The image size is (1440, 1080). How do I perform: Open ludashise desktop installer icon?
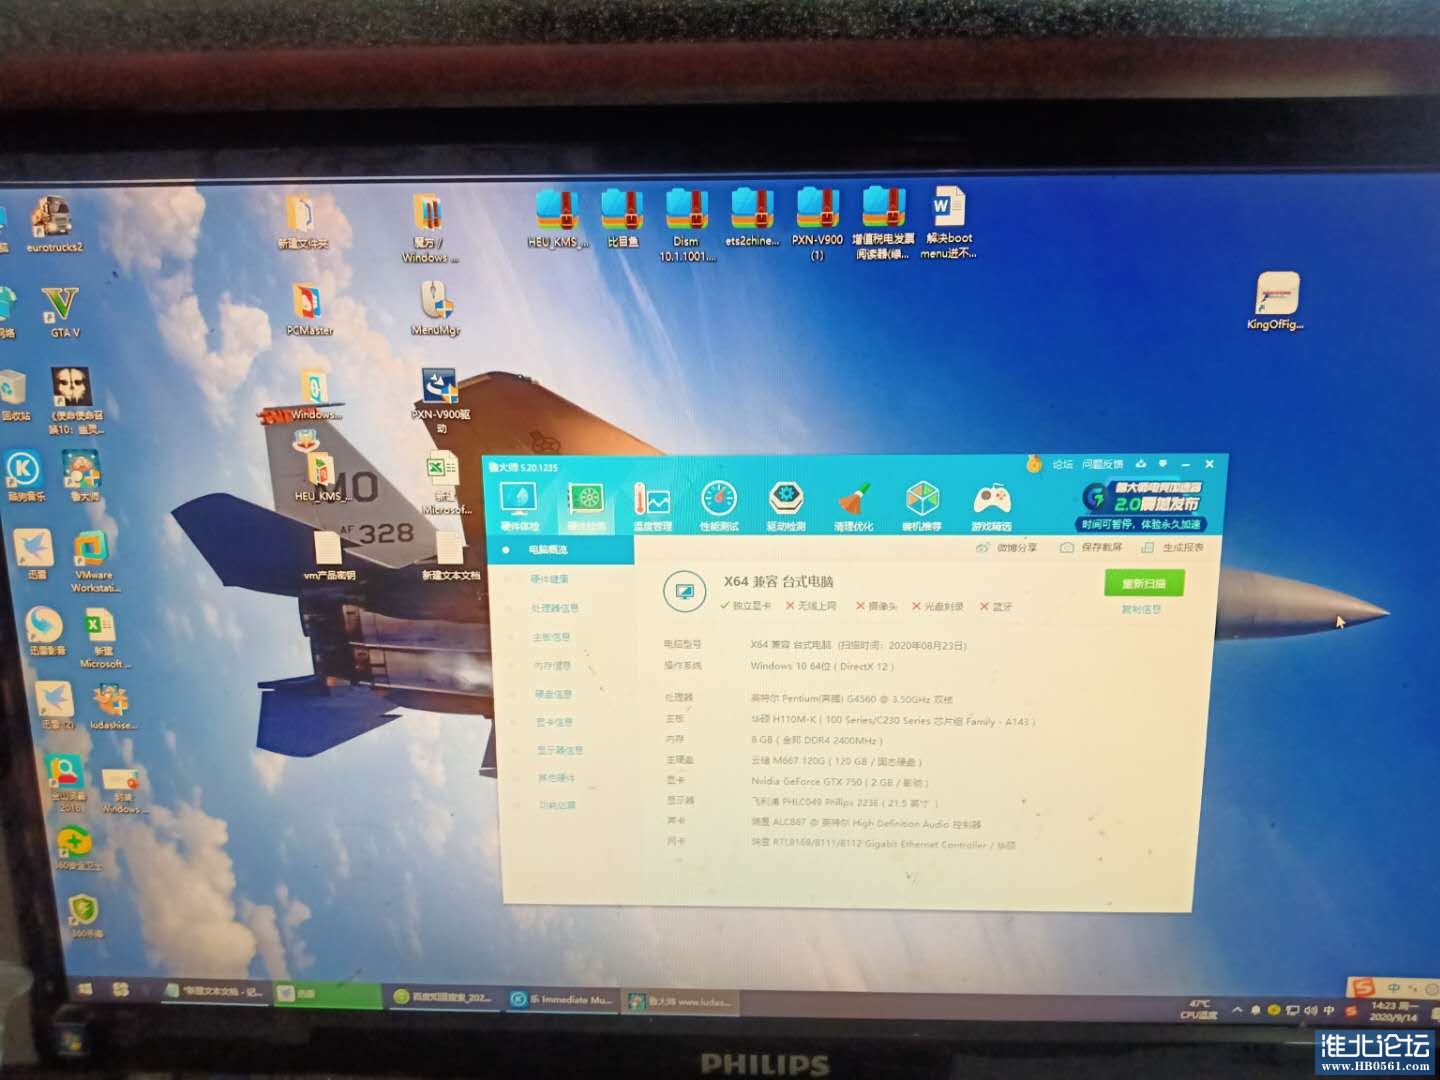tap(112, 708)
